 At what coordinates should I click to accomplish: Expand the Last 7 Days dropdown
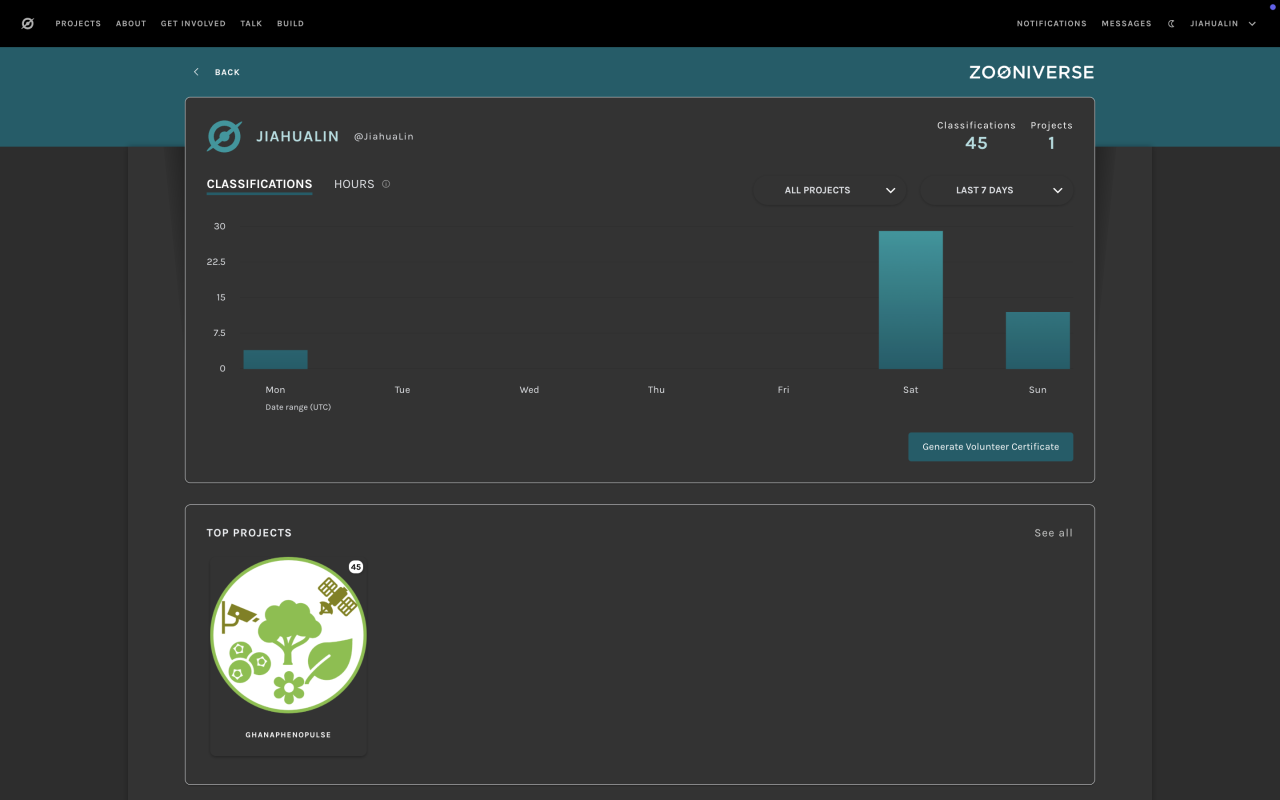(996, 190)
